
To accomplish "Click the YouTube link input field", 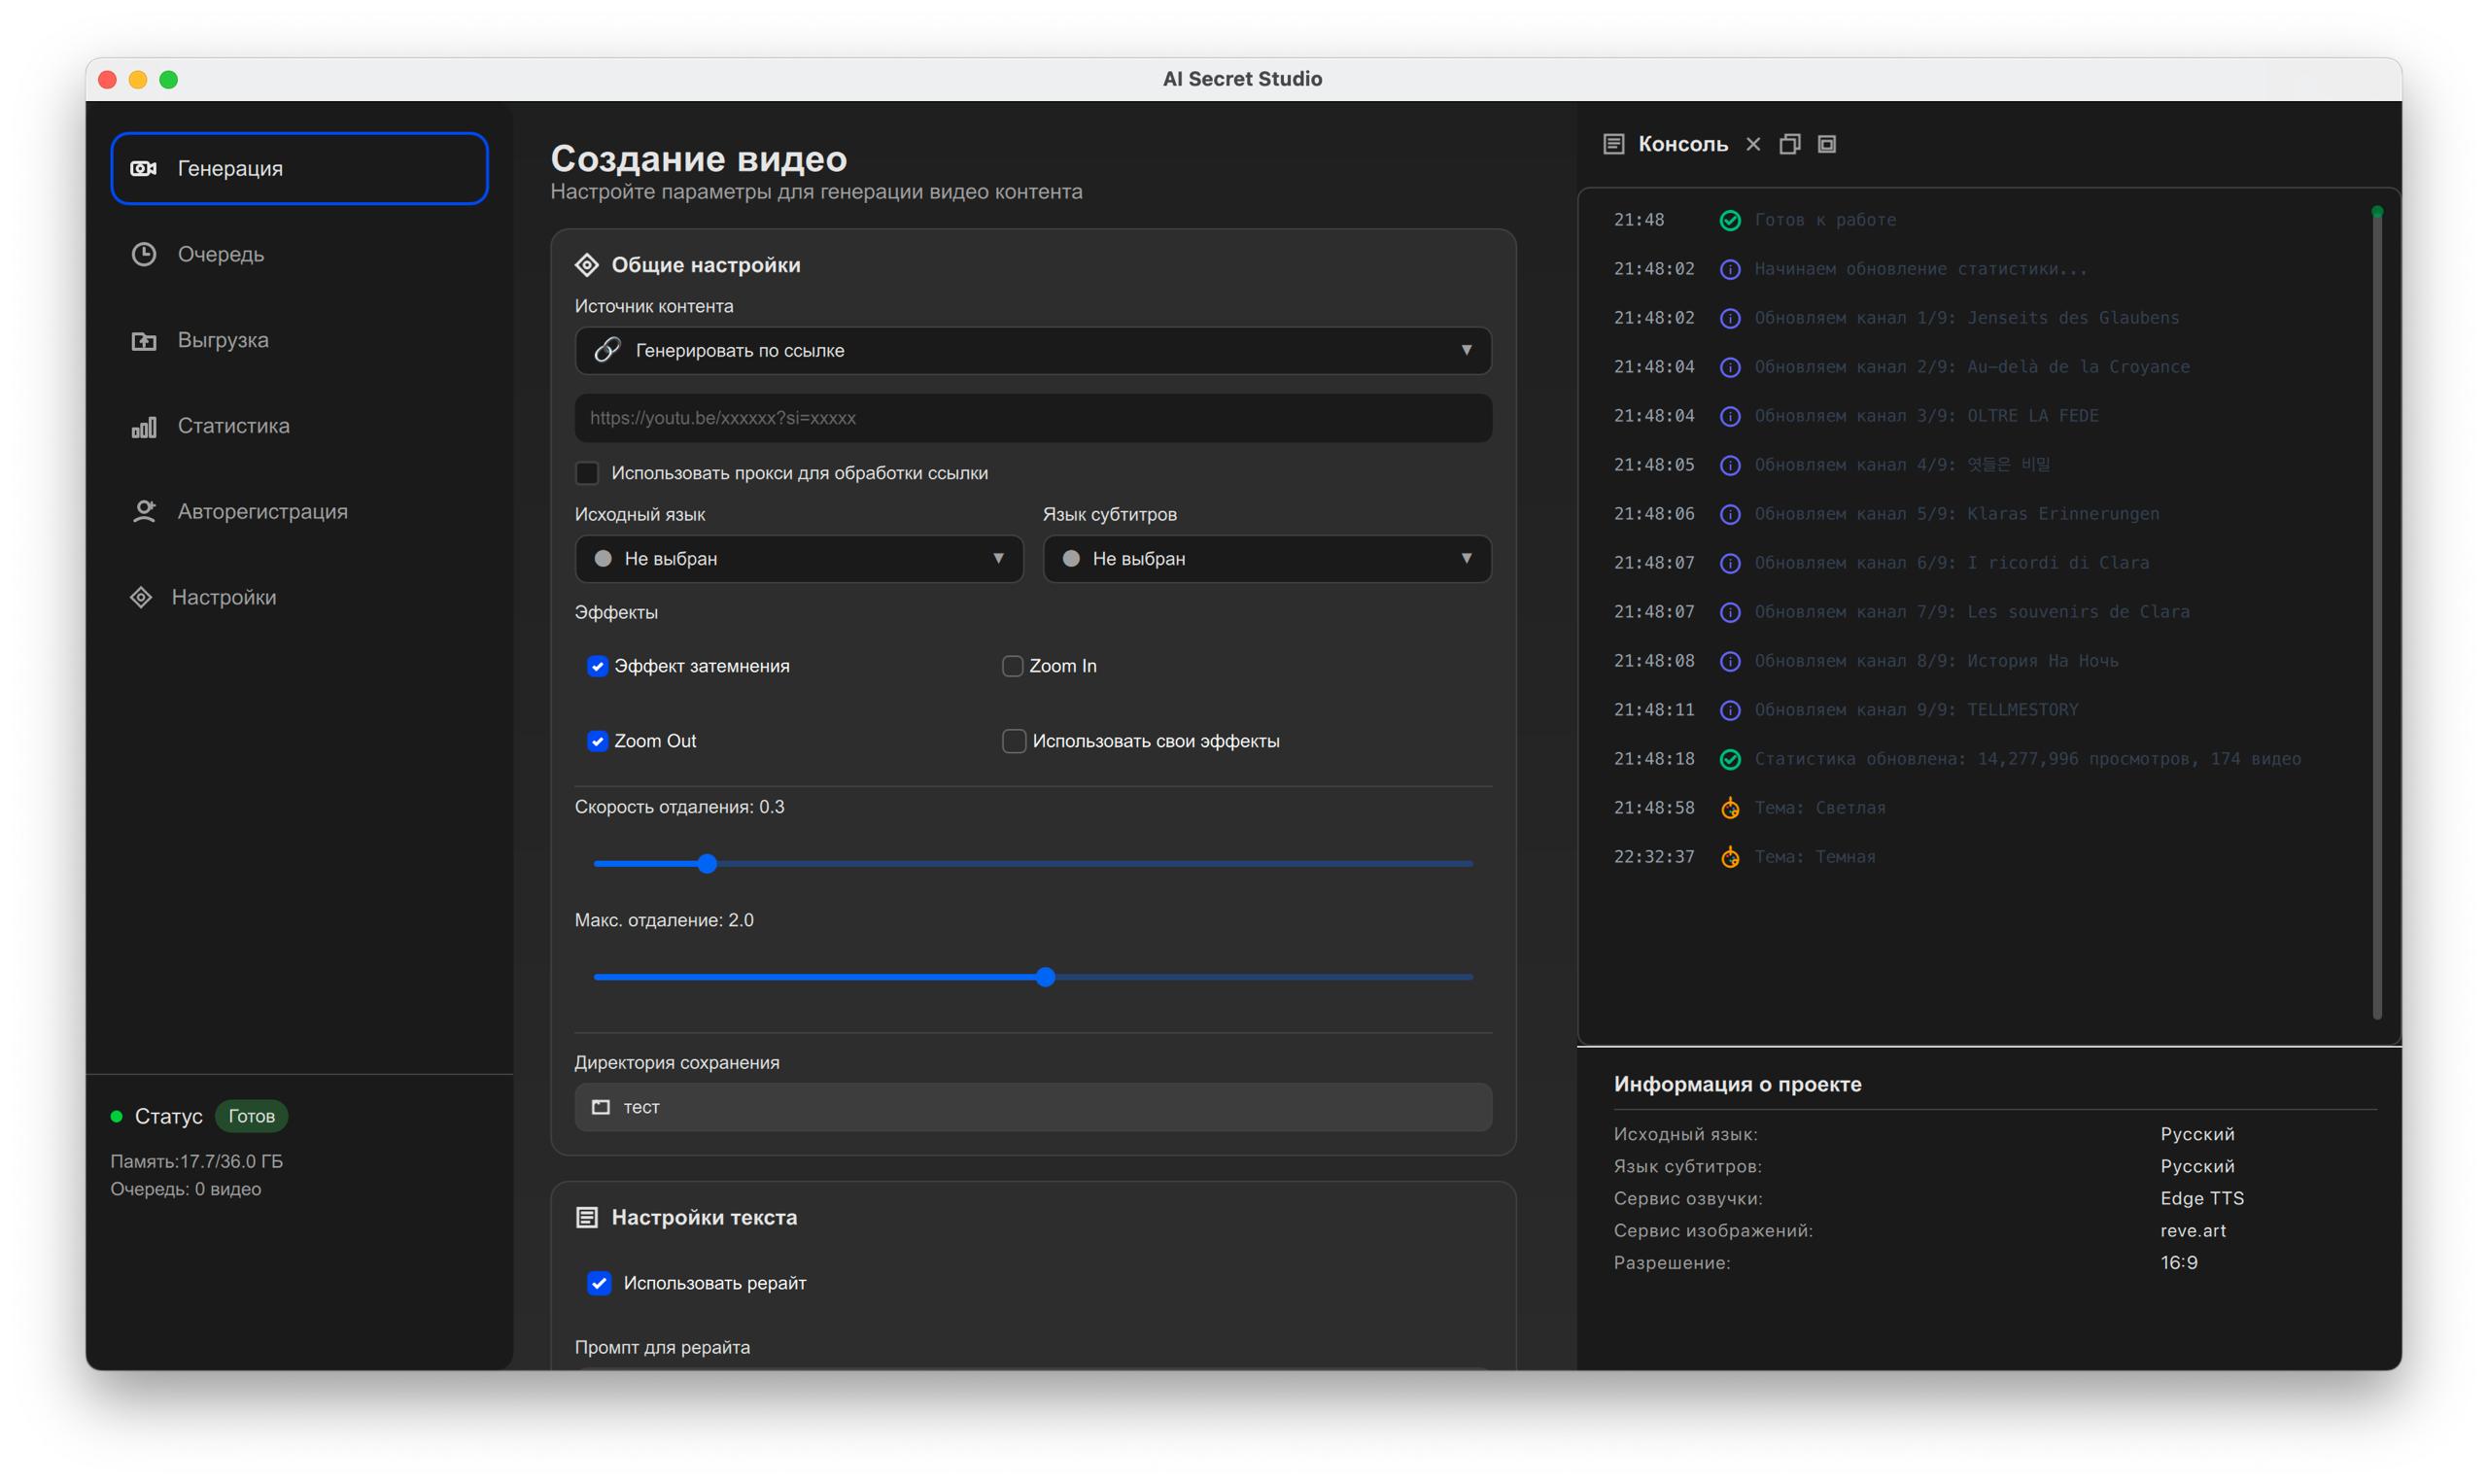I will (x=1032, y=418).
